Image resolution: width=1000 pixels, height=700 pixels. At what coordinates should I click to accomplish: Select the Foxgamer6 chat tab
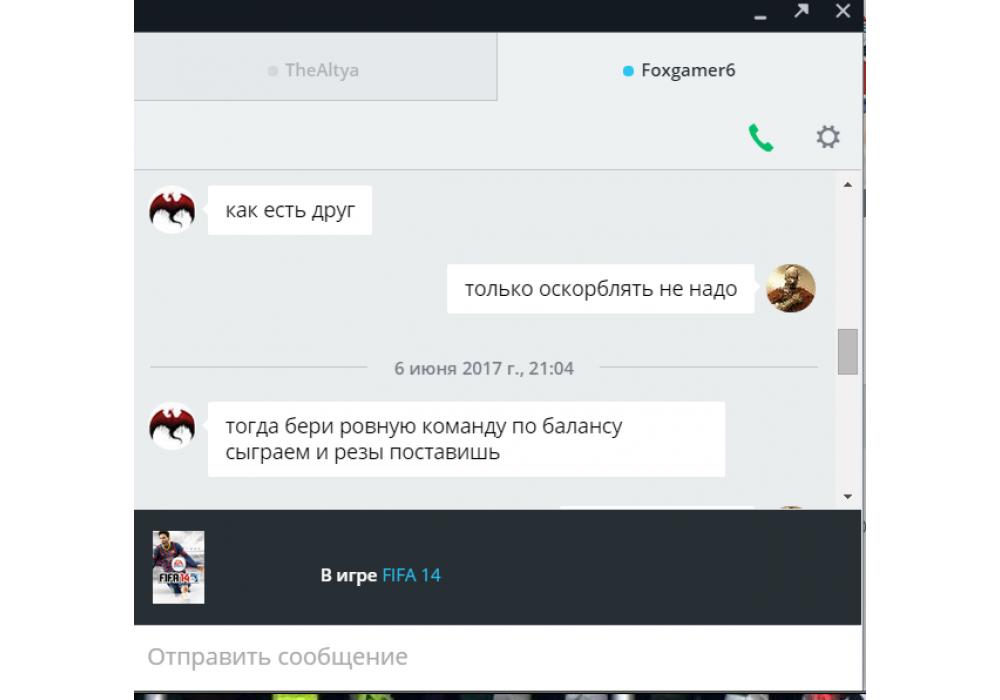tap(679, 71)
